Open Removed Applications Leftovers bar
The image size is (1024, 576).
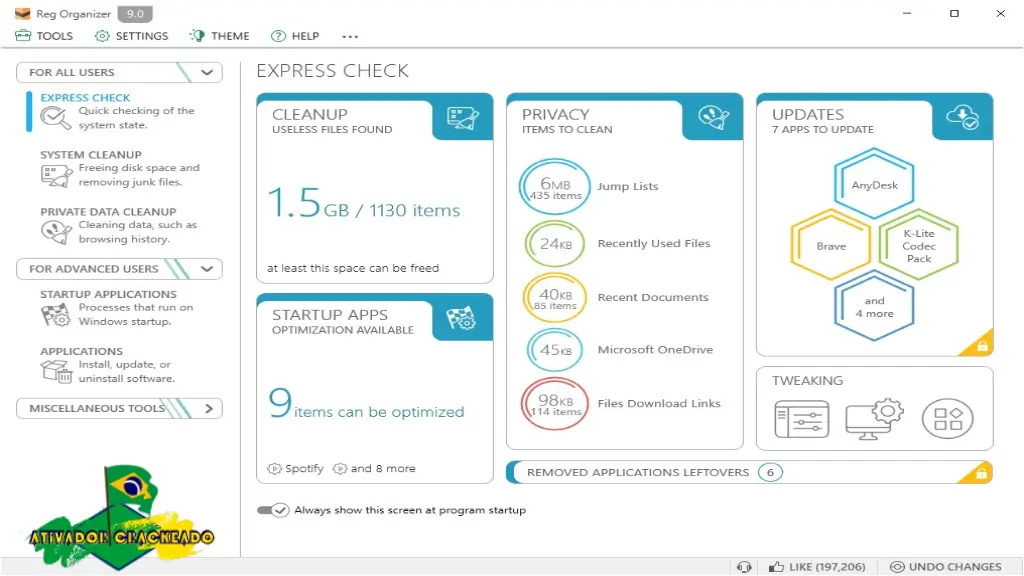[x=749, y=472]
